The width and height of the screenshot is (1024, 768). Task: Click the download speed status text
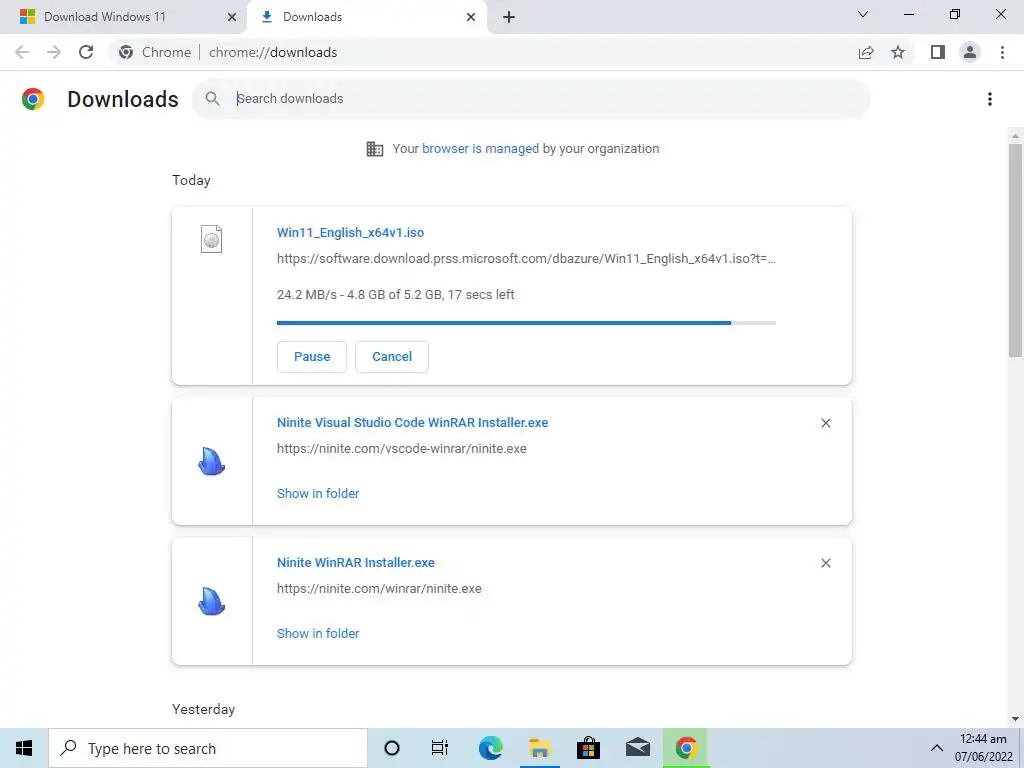(395, 295)
